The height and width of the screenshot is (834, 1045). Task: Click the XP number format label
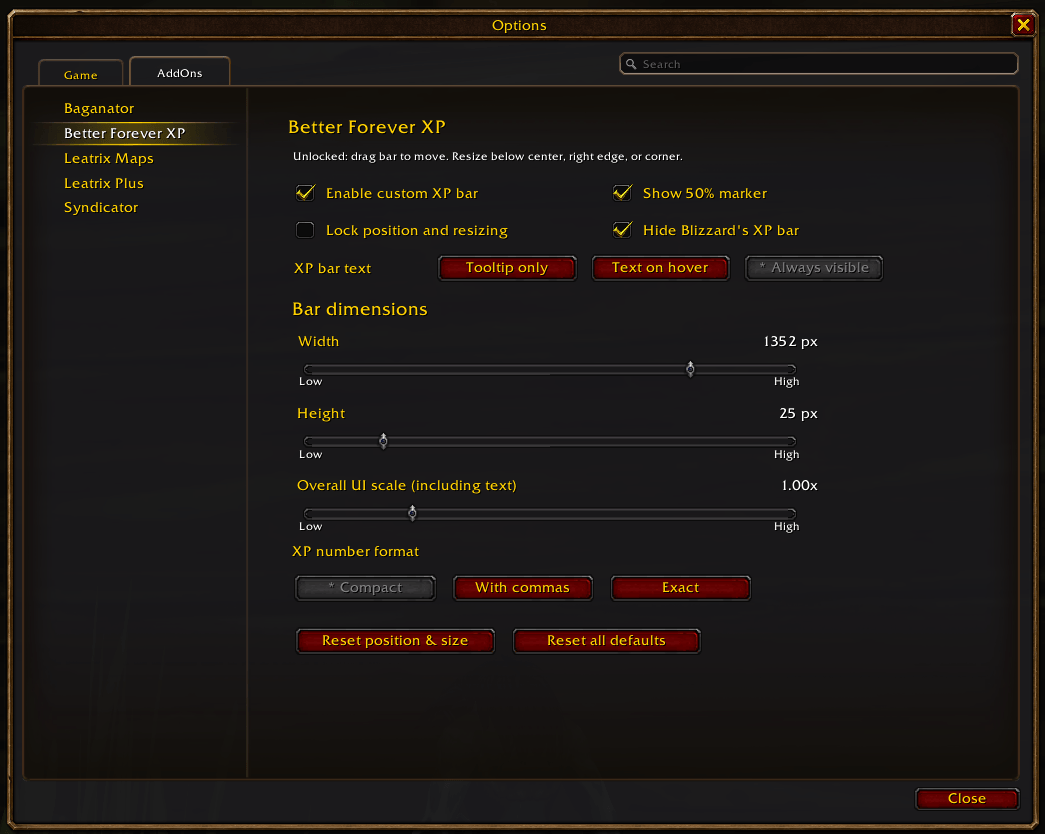click(355, 551)
